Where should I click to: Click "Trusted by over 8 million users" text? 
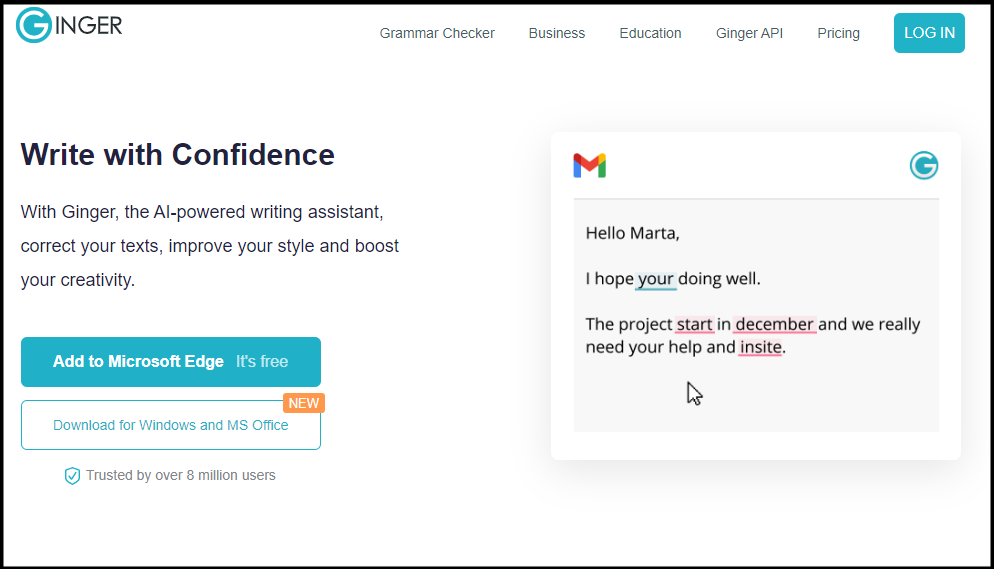click(180, 476)
